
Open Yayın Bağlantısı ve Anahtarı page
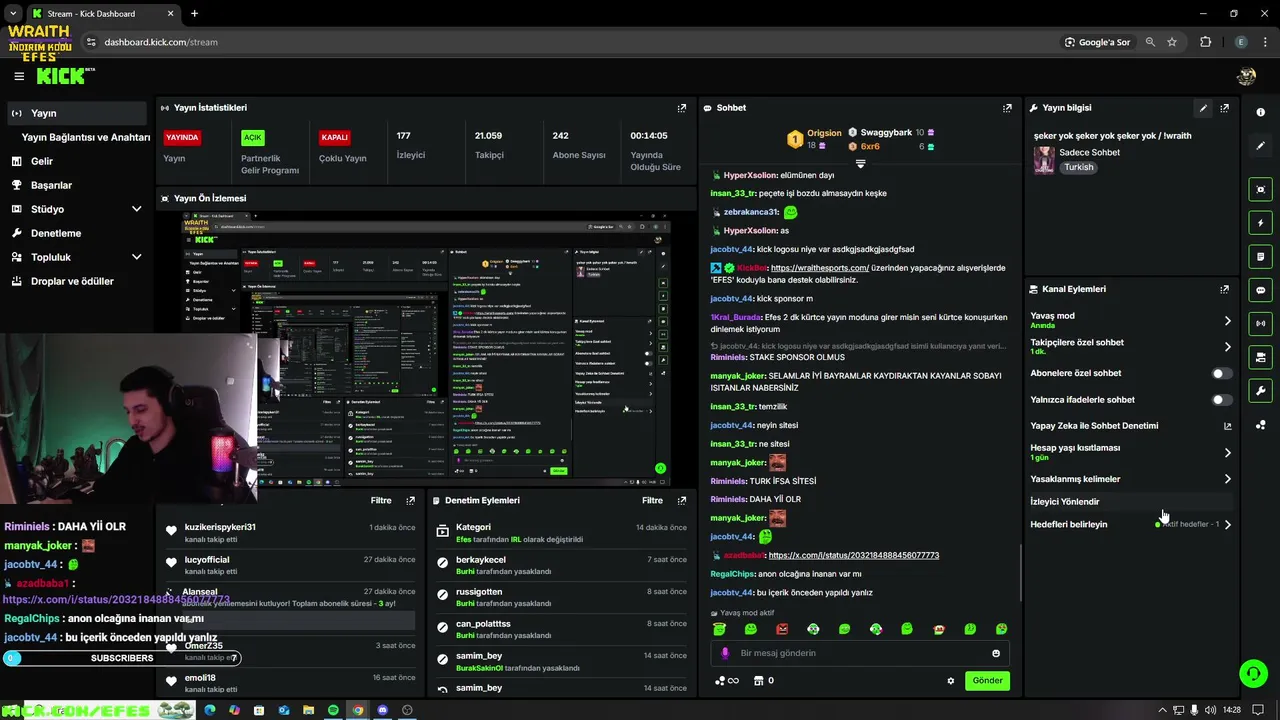coord(86,137)
